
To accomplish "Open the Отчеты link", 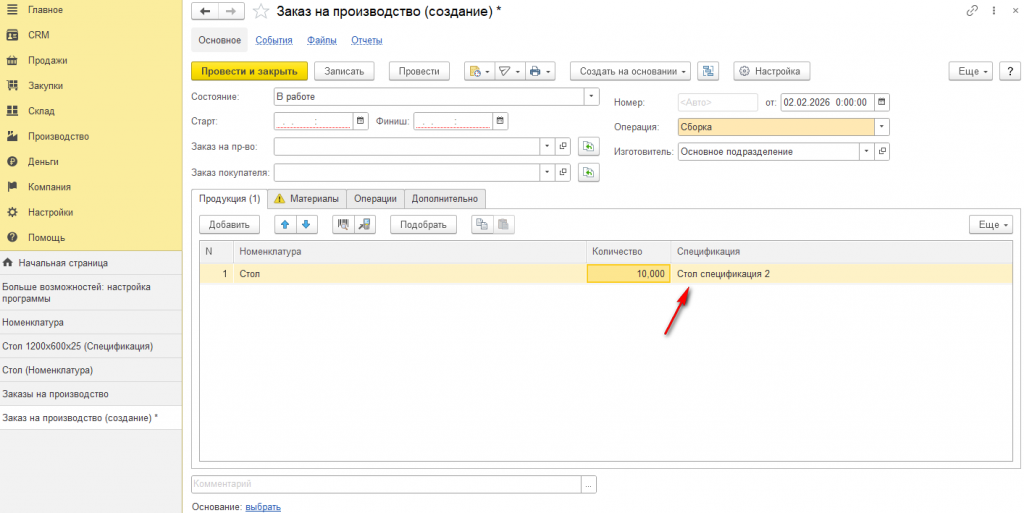I will click(366, 40).
